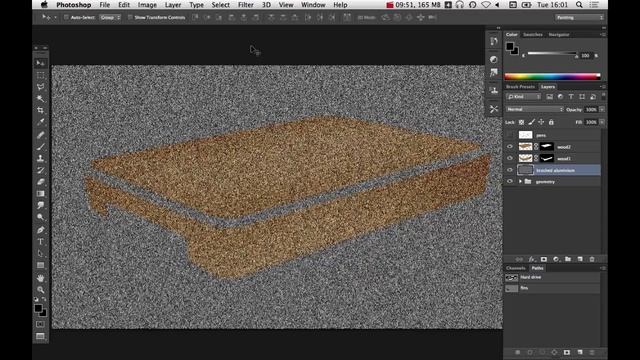Create new adjustment layer icon
This screenshot has width=640, height=360.
pyautogui.click(x=556, y=259)
